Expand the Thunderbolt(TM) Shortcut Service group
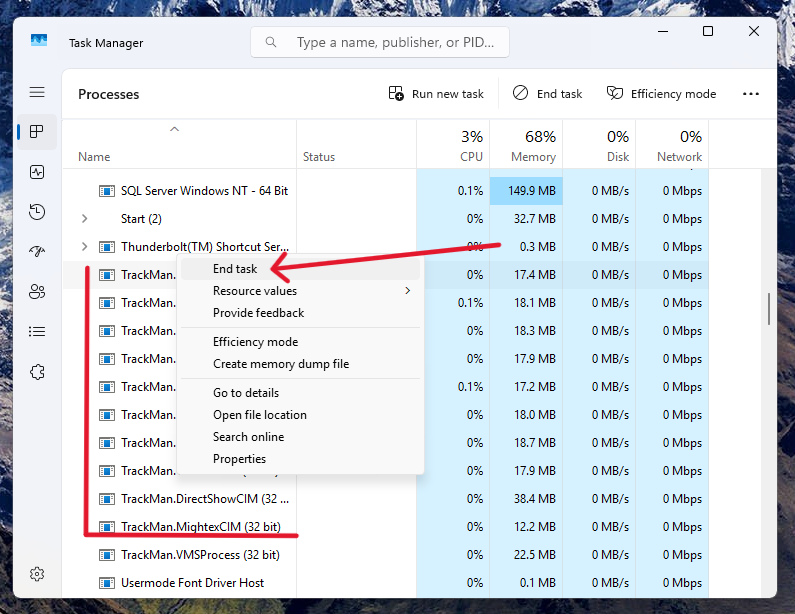Screen dimensions: 795x614 click(85, 246)
